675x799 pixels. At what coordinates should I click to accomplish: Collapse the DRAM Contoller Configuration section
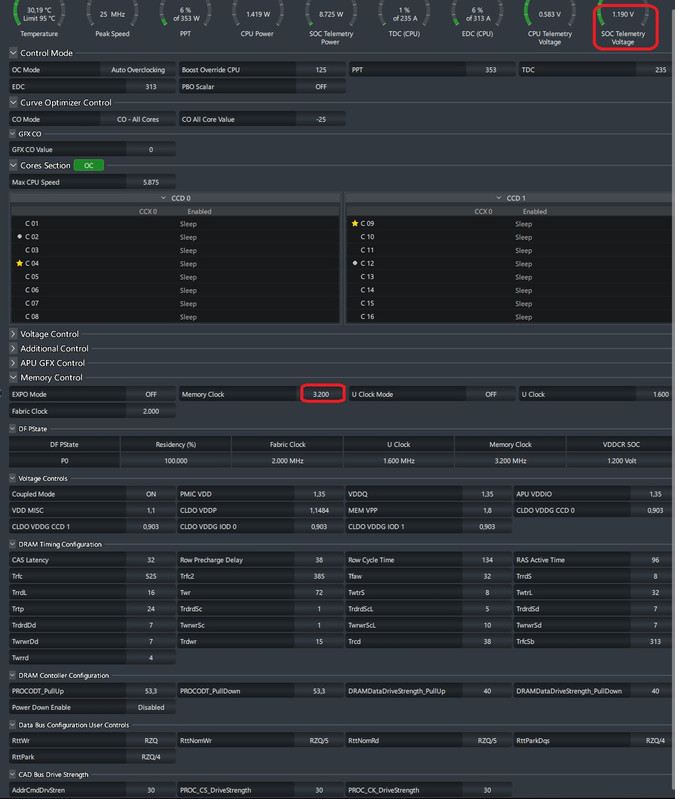13,675
